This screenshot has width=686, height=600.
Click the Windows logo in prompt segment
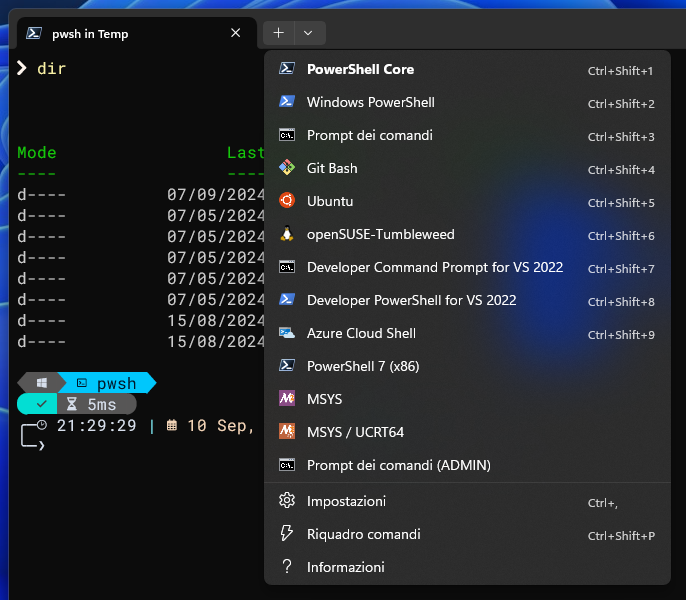point(42,383)
